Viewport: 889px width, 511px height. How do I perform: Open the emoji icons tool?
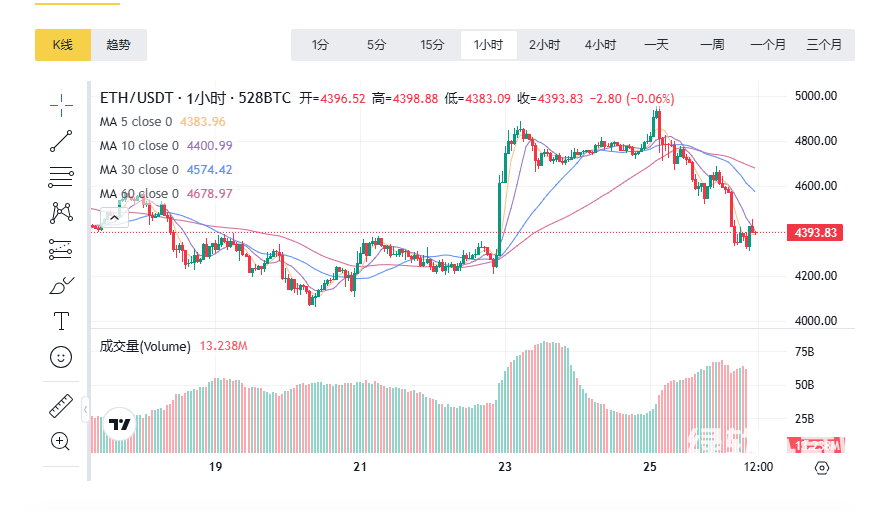tap(61, 357)
